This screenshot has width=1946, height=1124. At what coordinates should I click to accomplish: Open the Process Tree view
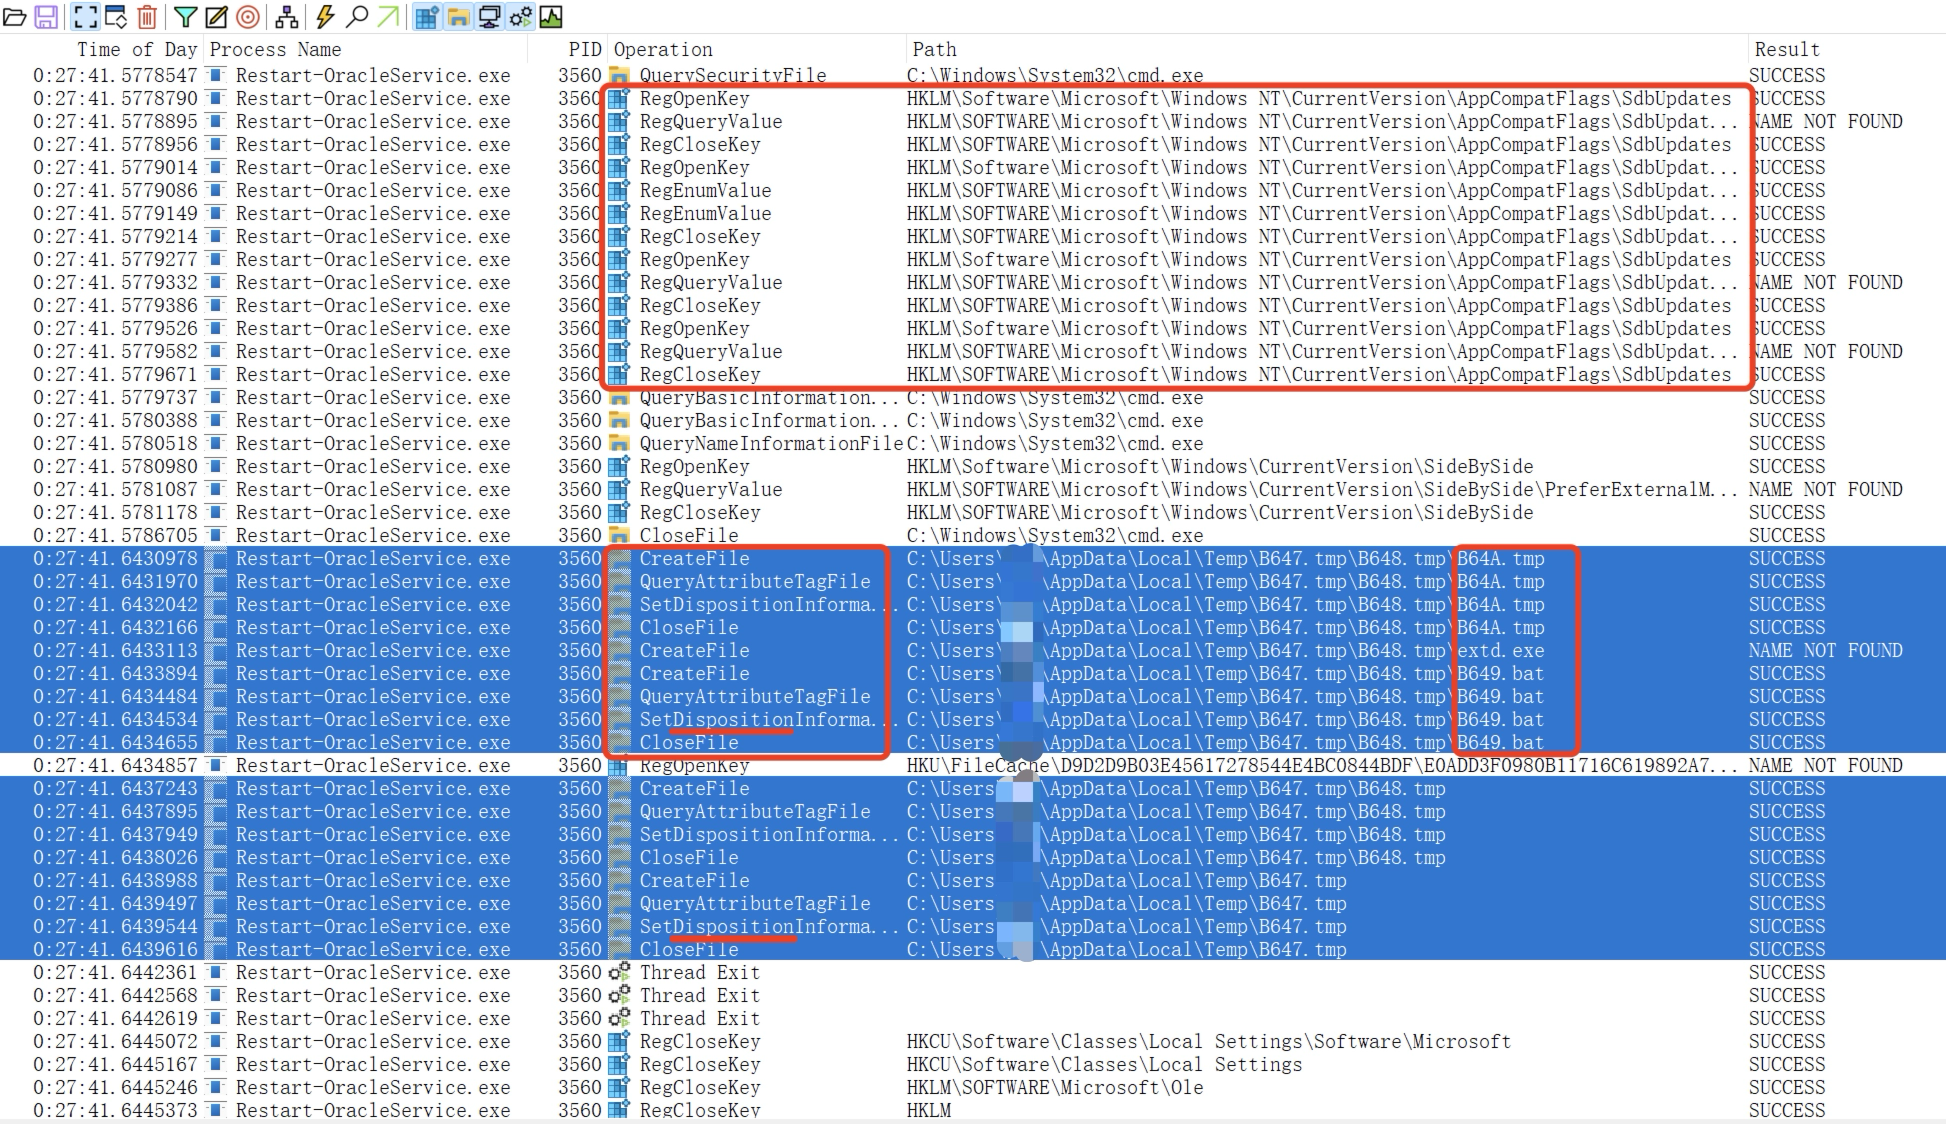pyautogui.click(x=287, y=16)
